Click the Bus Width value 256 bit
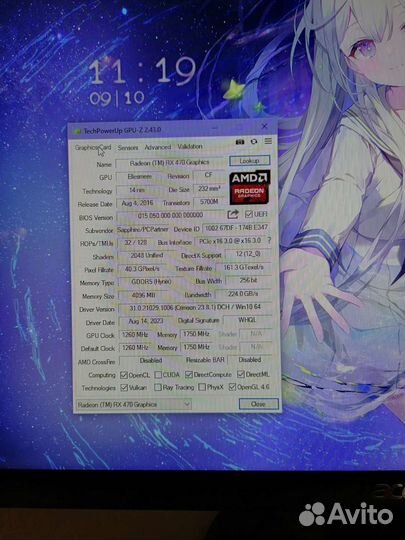This screenshot has height=540, width=405. click(x=248, y=280)
